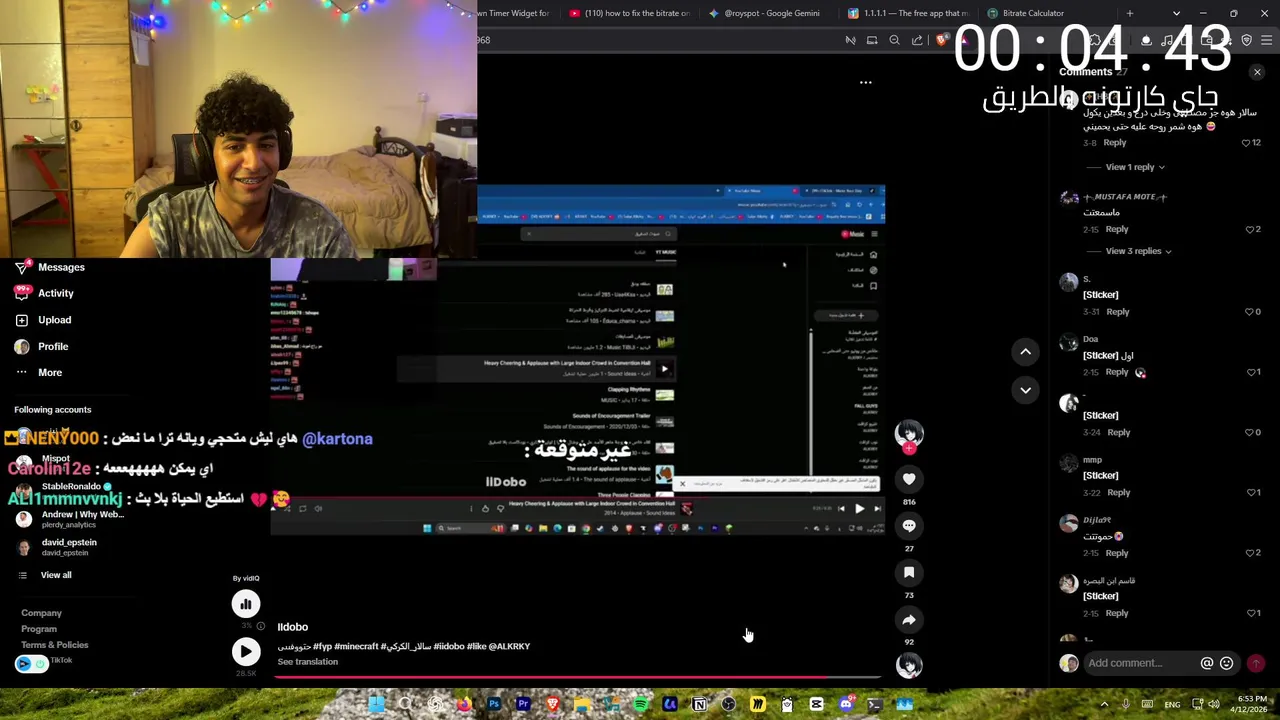The height and width of the screenshot is (720, 1280).
Task: Open video comments via speech bubble icon
Action: click(909, 526)
